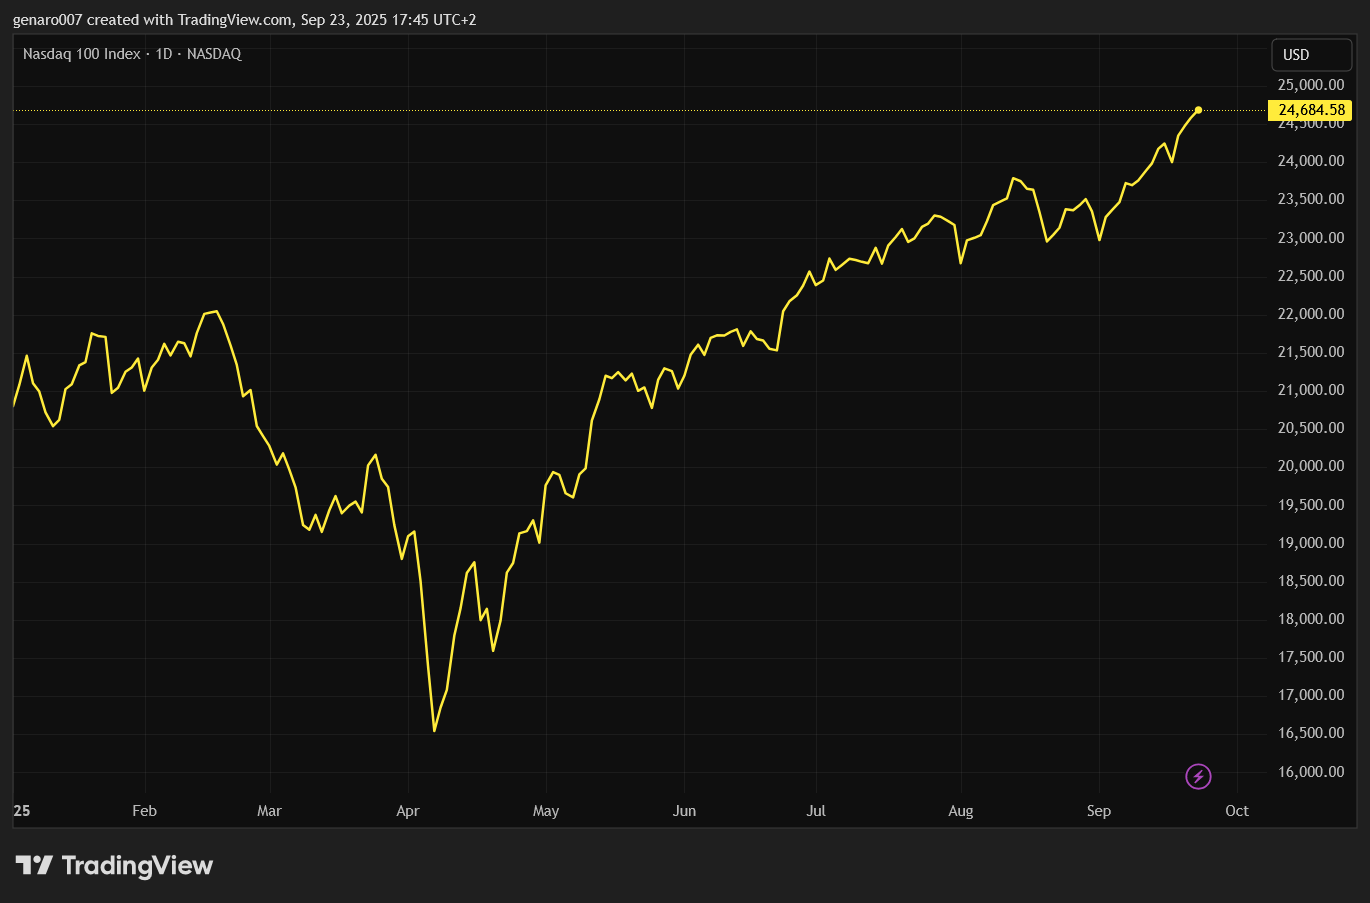Click the Feb label on the time axis
The width and height of the screenshot is (1370, 903).
144,811
